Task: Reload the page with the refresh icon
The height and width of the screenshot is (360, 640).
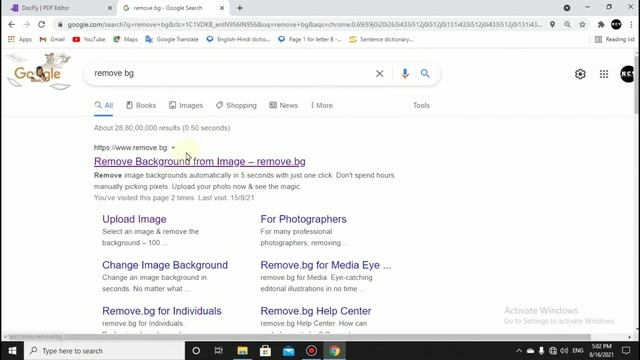Action: 42,24
